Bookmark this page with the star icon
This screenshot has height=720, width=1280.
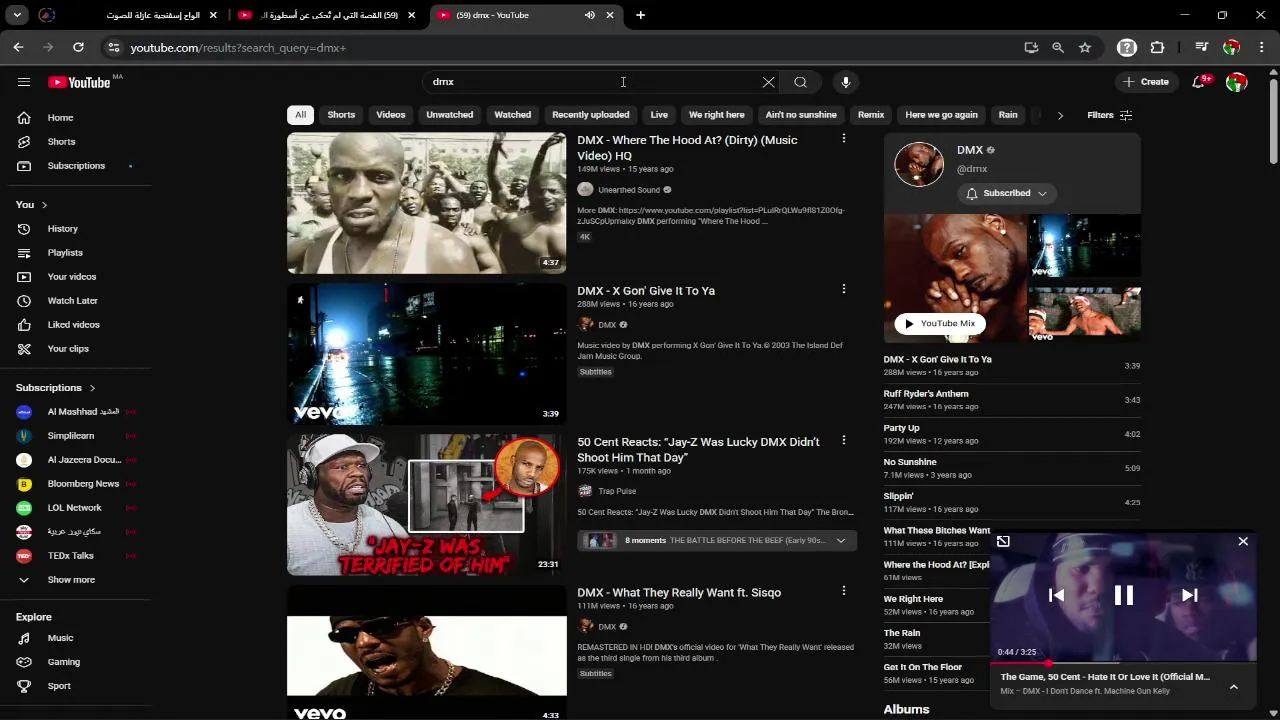click(x=1085, y=47)
